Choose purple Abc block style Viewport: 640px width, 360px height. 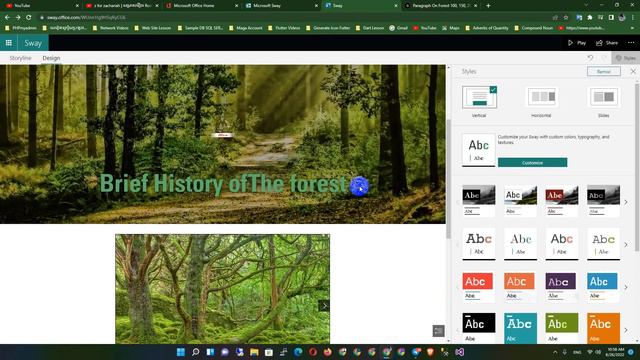pos(561,287)
